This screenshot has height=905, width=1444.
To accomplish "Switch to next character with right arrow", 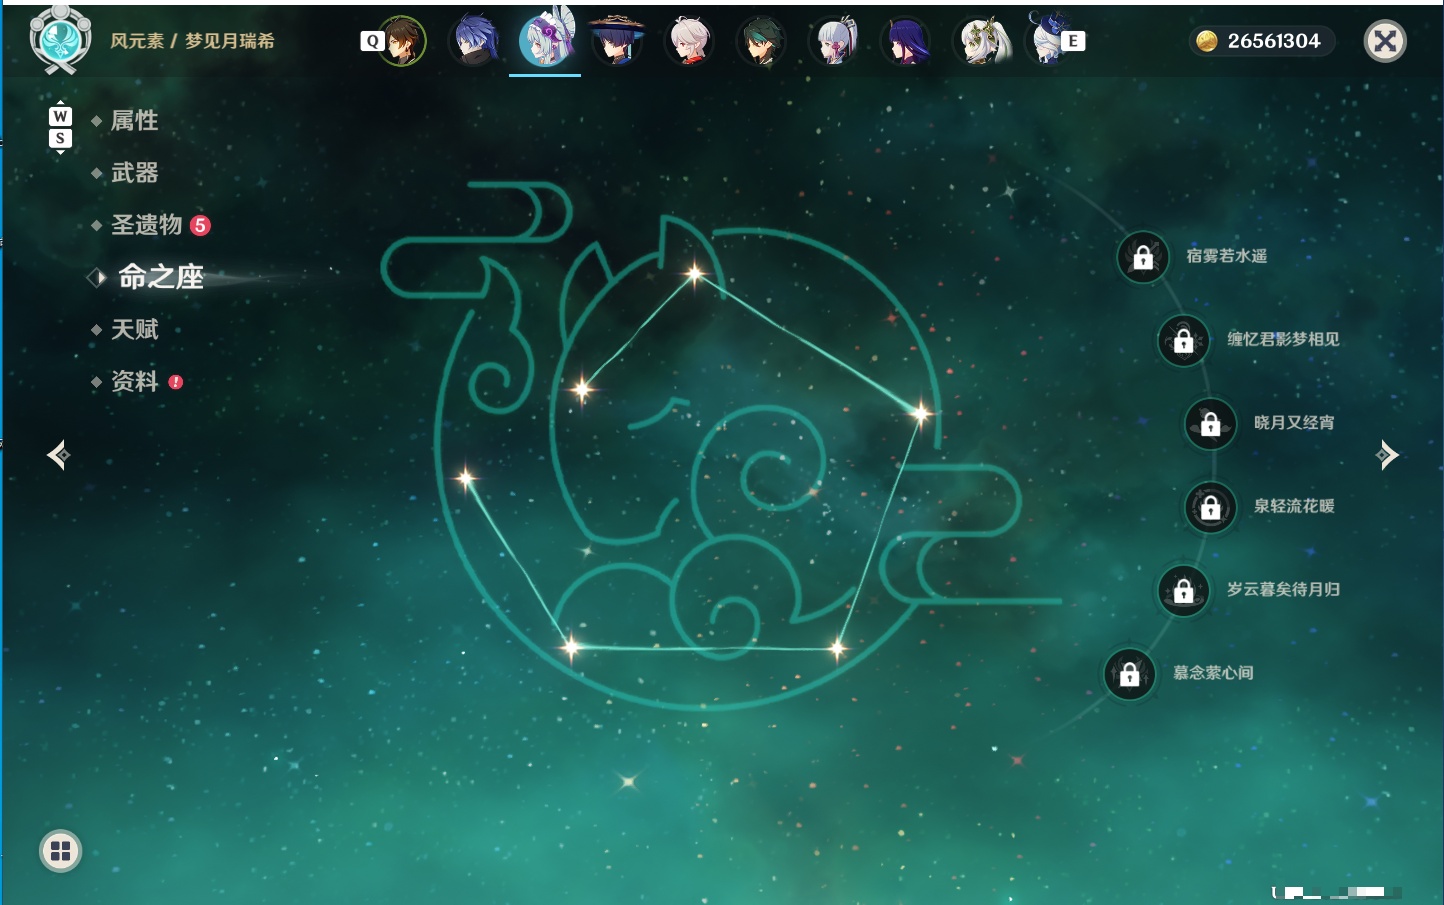I will 1387,455.
